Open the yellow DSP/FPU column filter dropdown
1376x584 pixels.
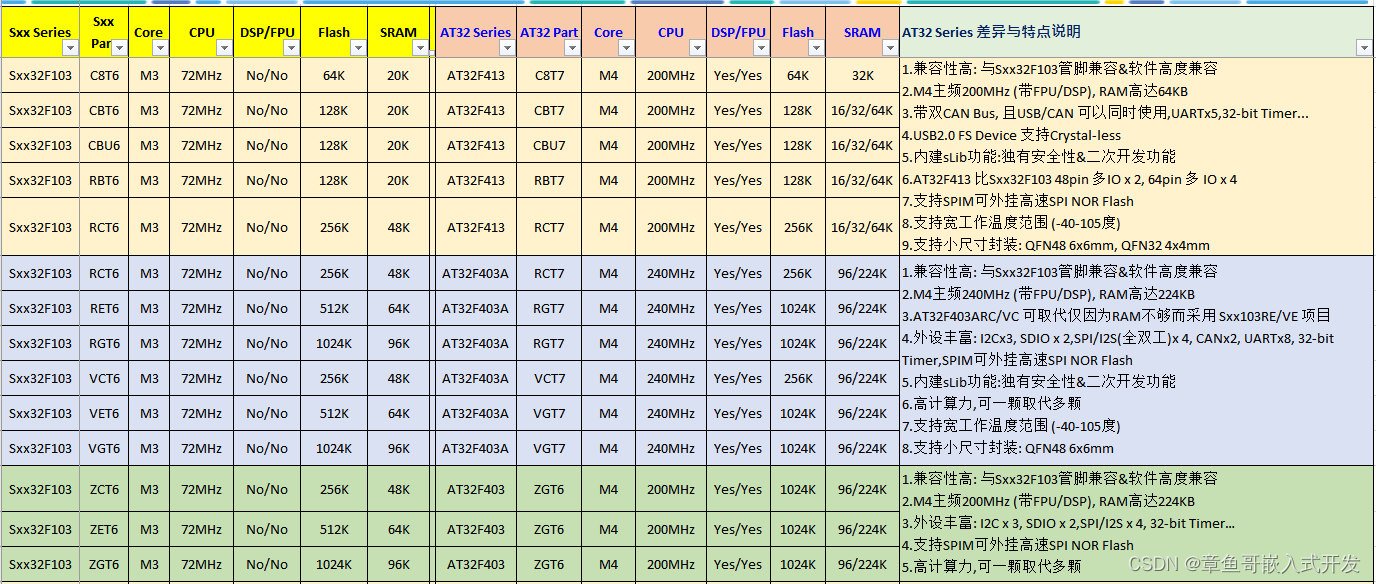(x=291, y=48)
